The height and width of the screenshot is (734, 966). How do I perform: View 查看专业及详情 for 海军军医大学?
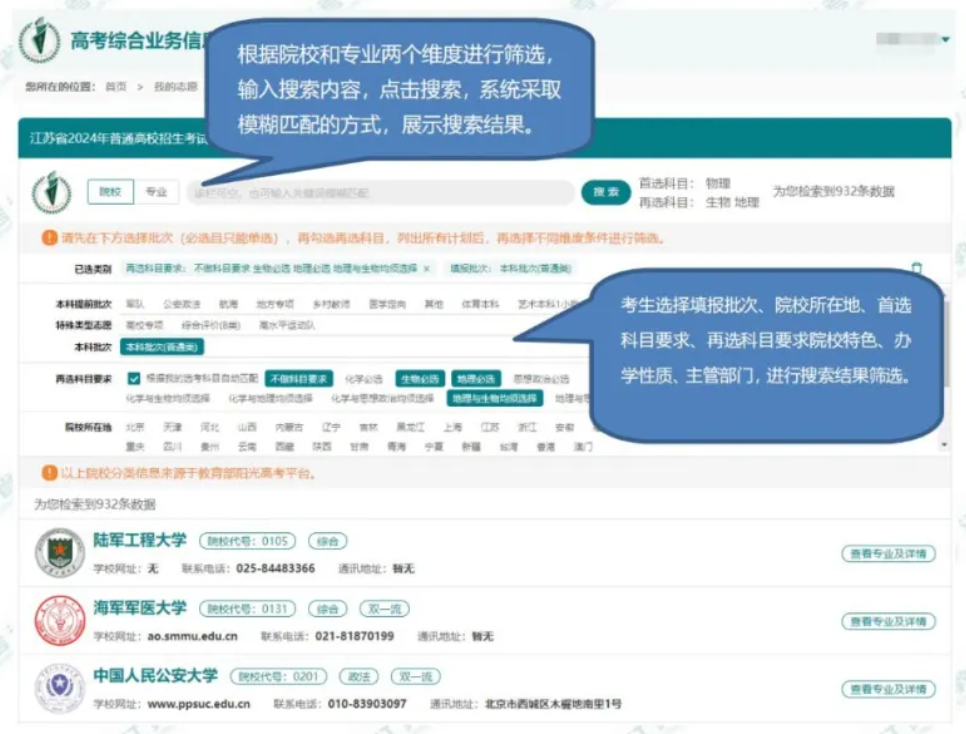point(888,621)
